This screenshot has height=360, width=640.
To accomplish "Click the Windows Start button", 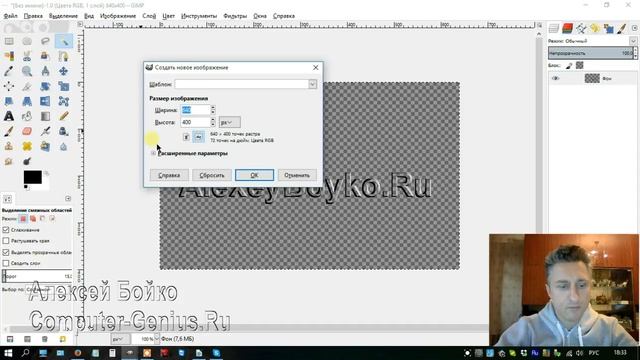I will (x=8, y=353).
